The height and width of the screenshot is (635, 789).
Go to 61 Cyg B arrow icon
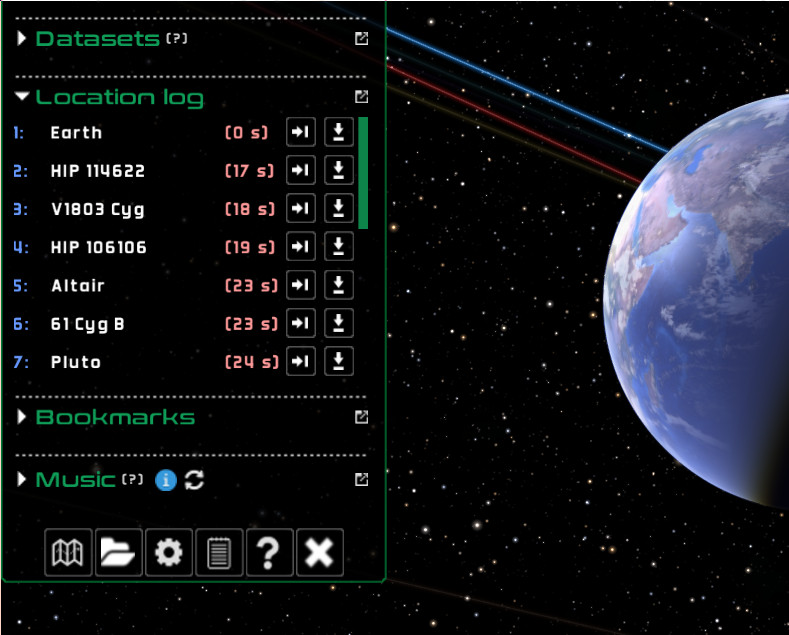[301, 323]
